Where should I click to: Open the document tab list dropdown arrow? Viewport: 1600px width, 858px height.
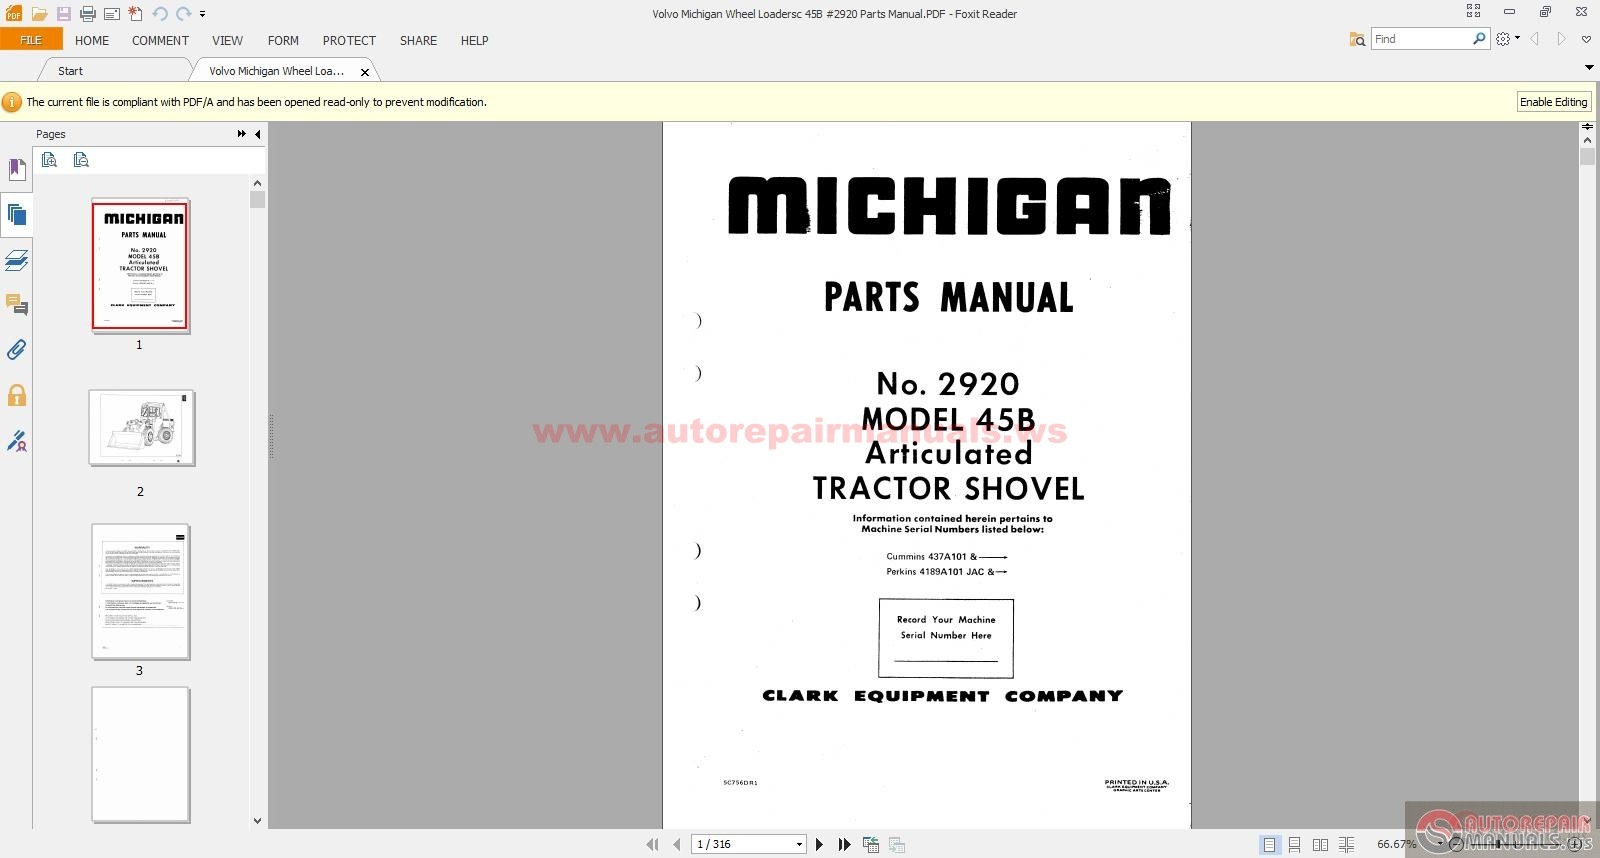click(x=1589, y=68)
